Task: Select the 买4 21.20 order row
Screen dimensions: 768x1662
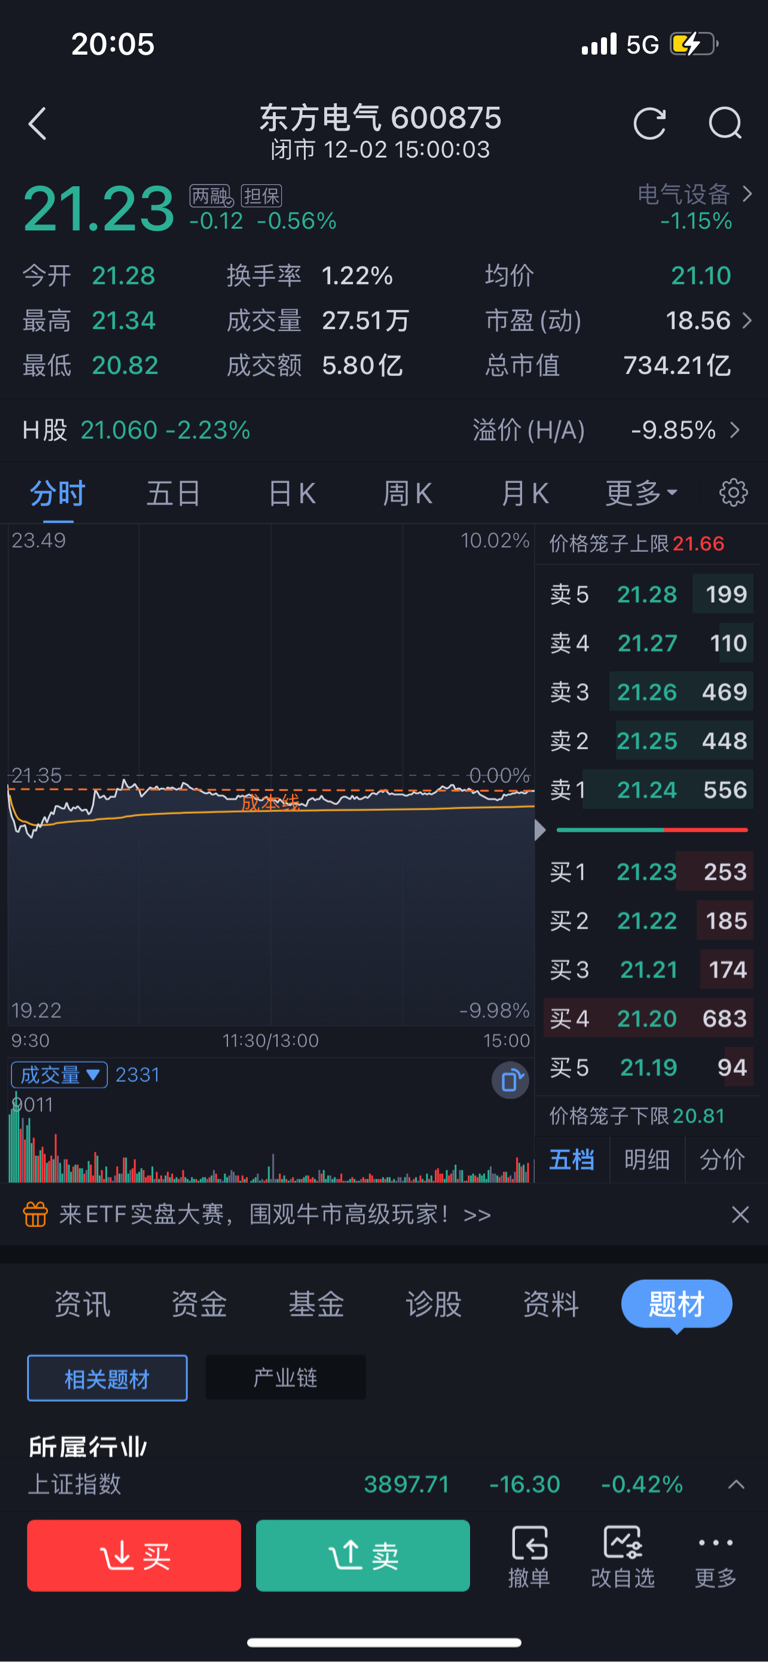Action: [x=648, y=1019]
